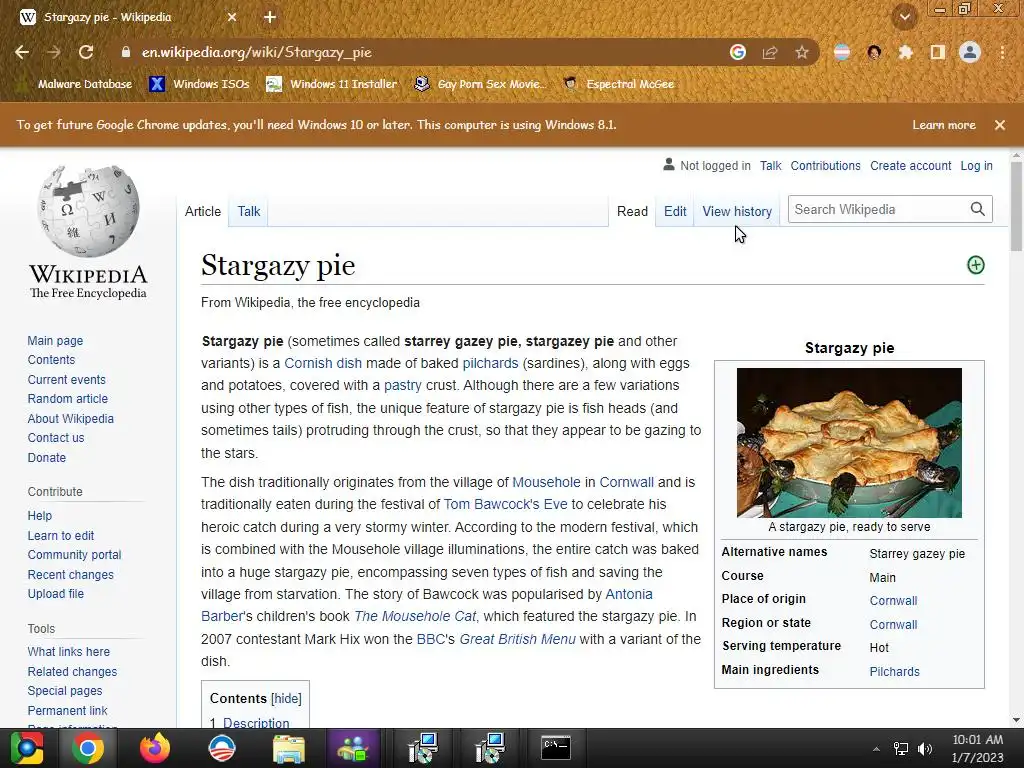
Task: Toggle the browser side panel icon
Action: click(x=938, y=52)
